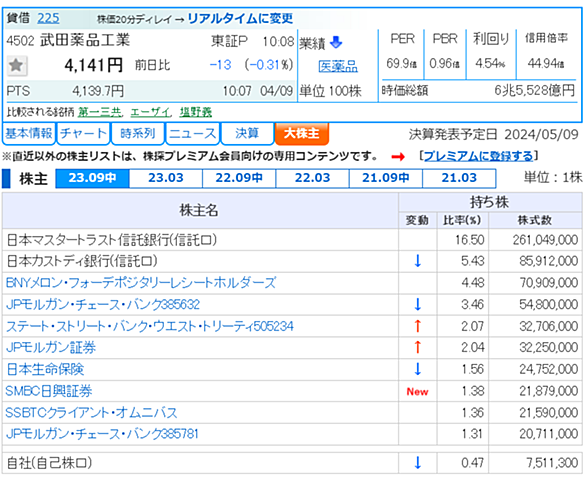Select the 21.03 period tab
586x480 pixels.
tap(459, 178)
